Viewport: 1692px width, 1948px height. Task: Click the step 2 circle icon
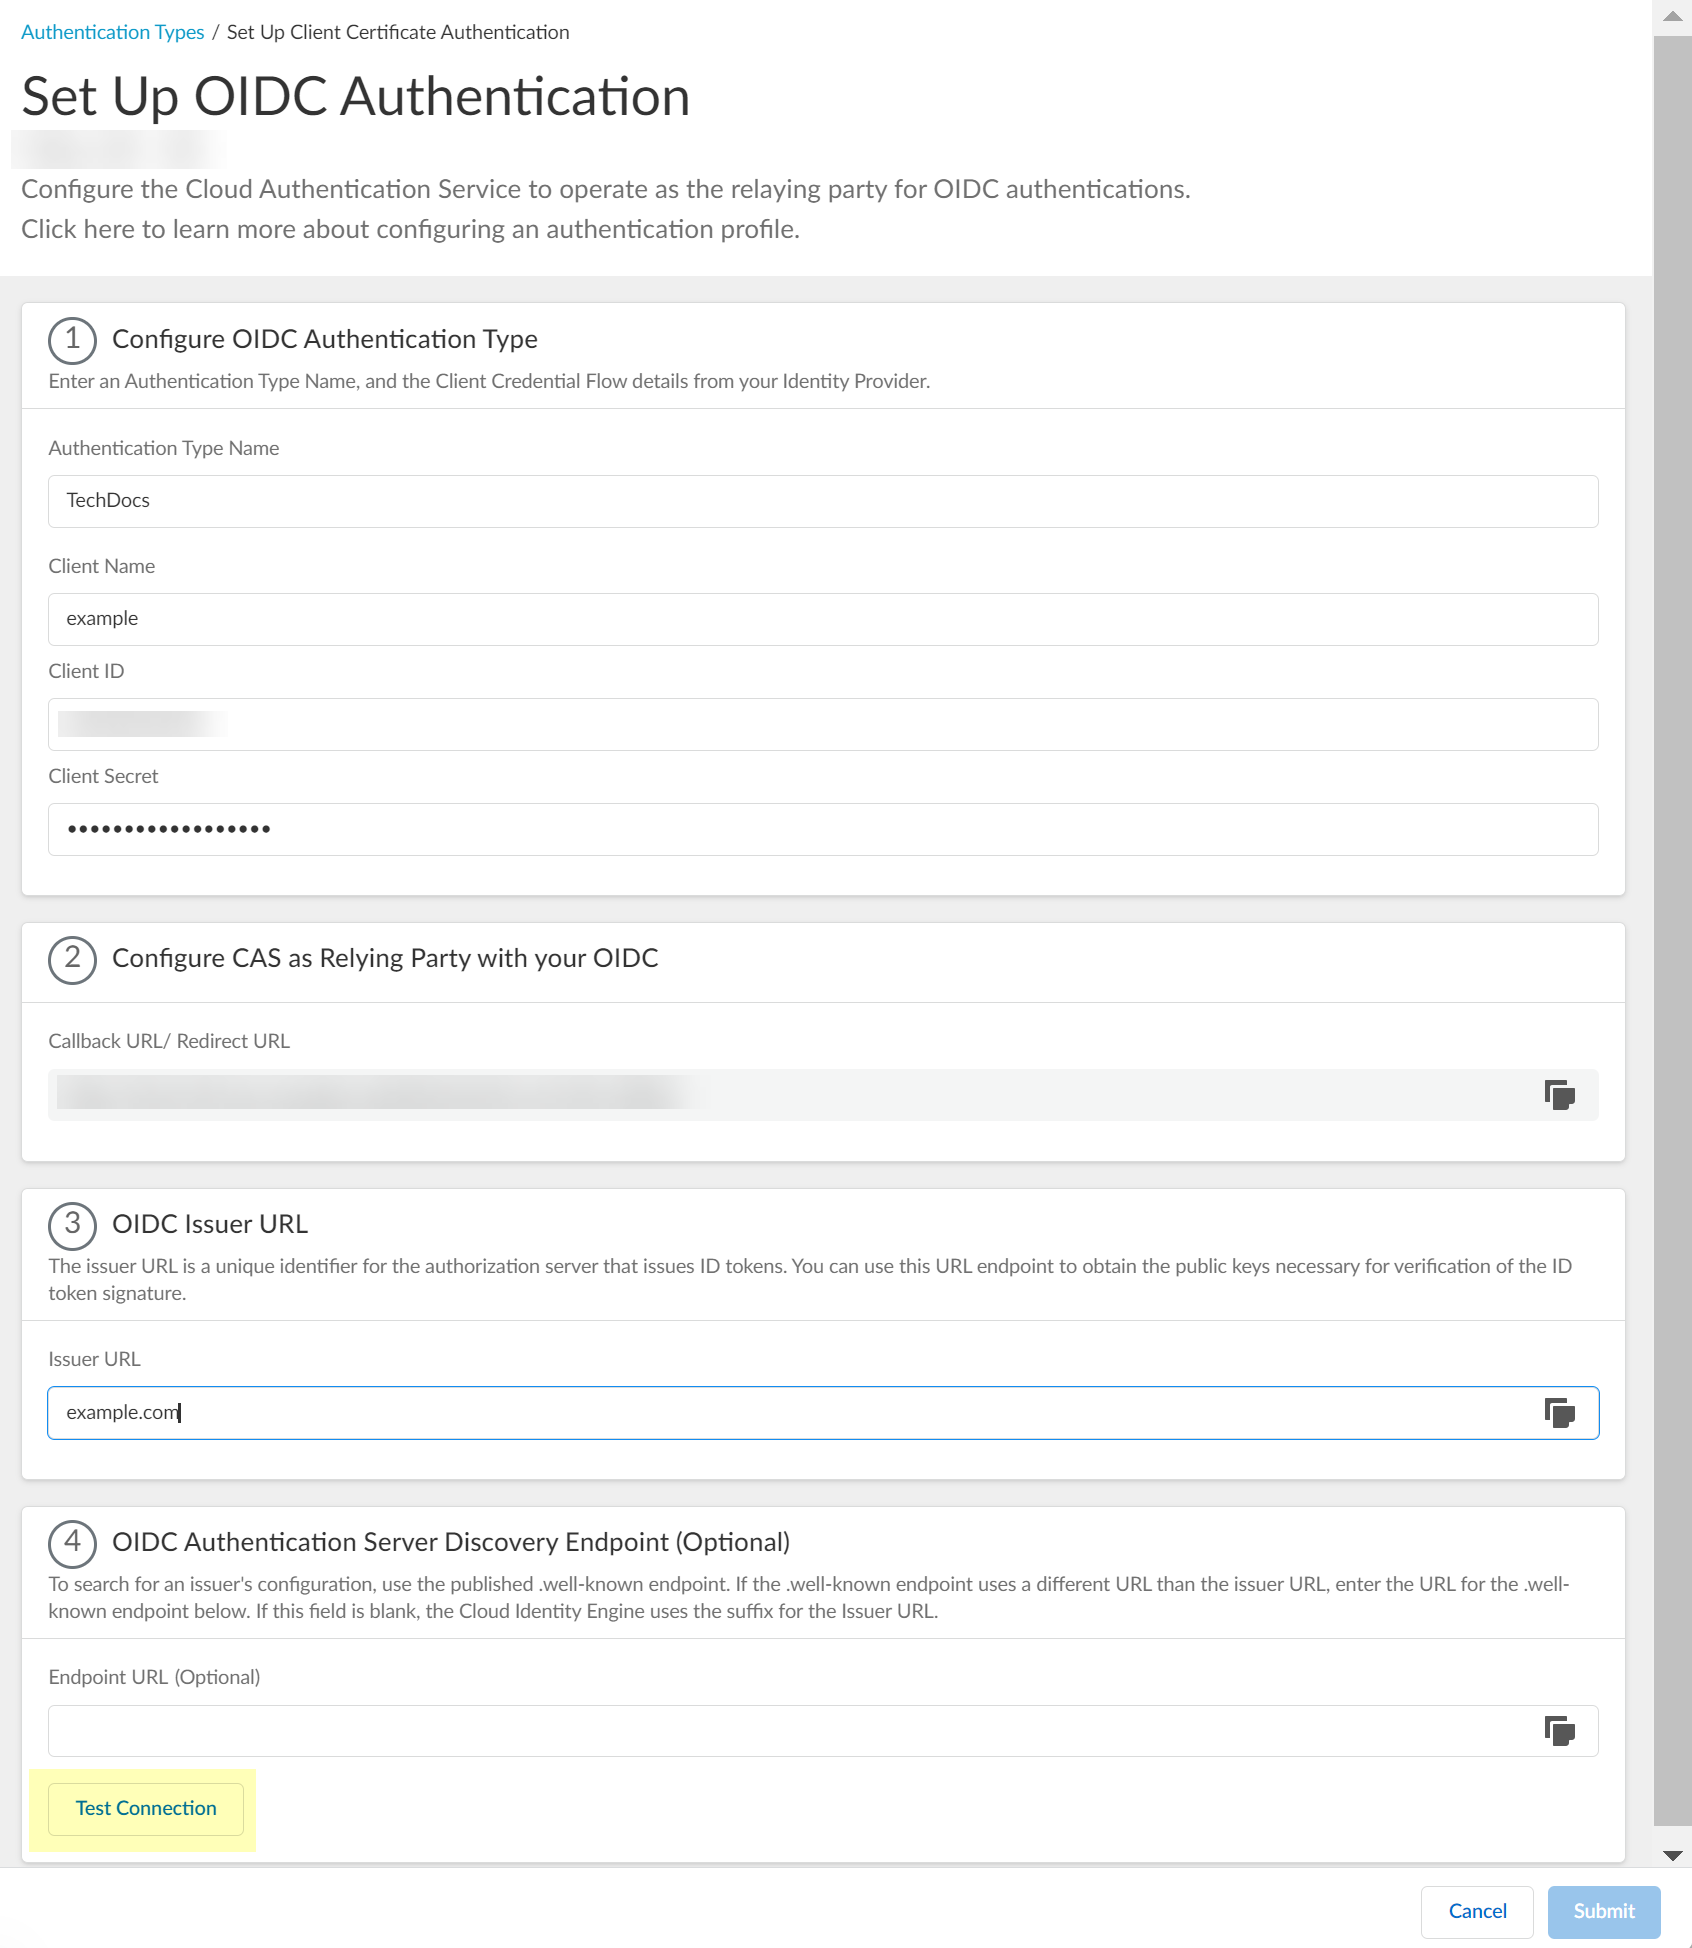coord(72,959)
